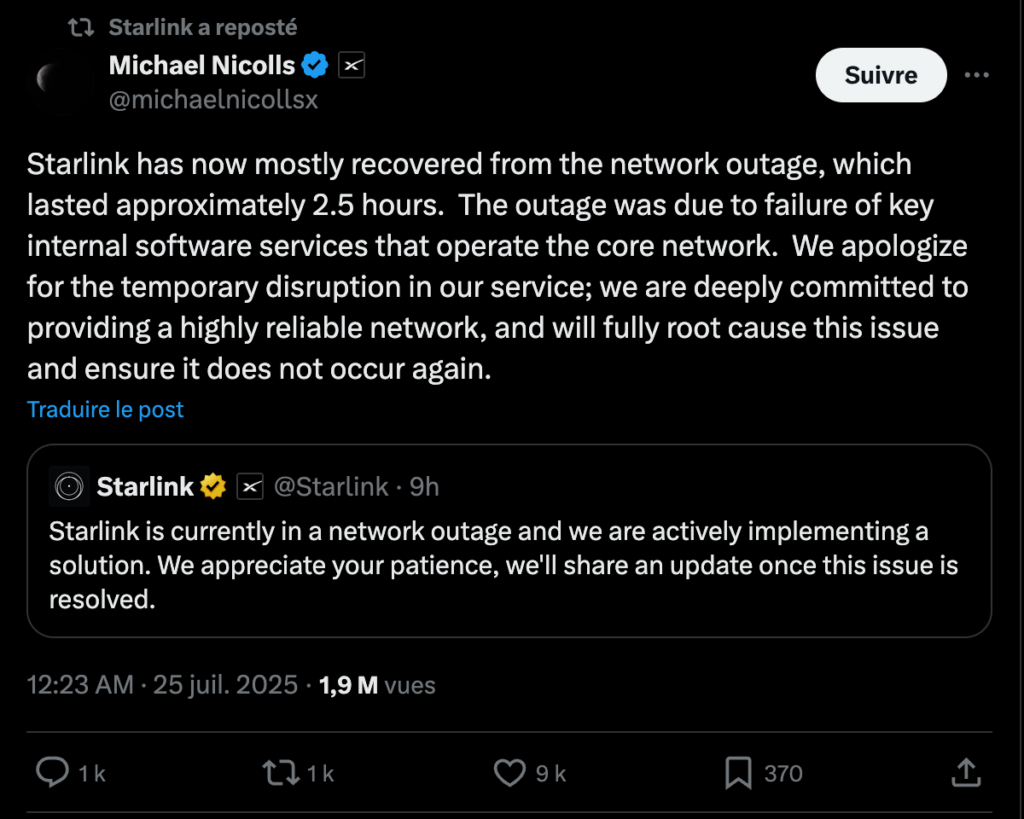
Task: Click Michael Nicolls' blue verified badge
Action: (316, 66)
